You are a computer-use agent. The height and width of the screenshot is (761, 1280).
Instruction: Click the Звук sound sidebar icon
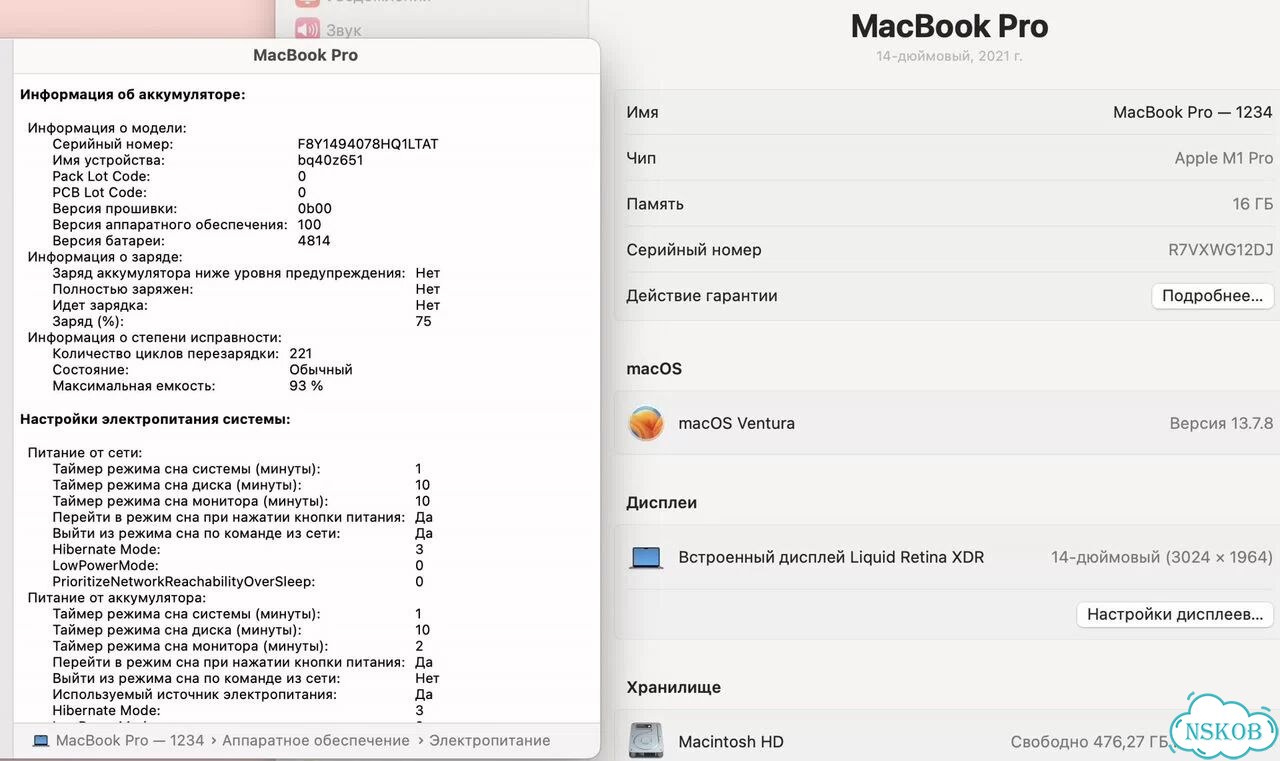tap(306, 29)
